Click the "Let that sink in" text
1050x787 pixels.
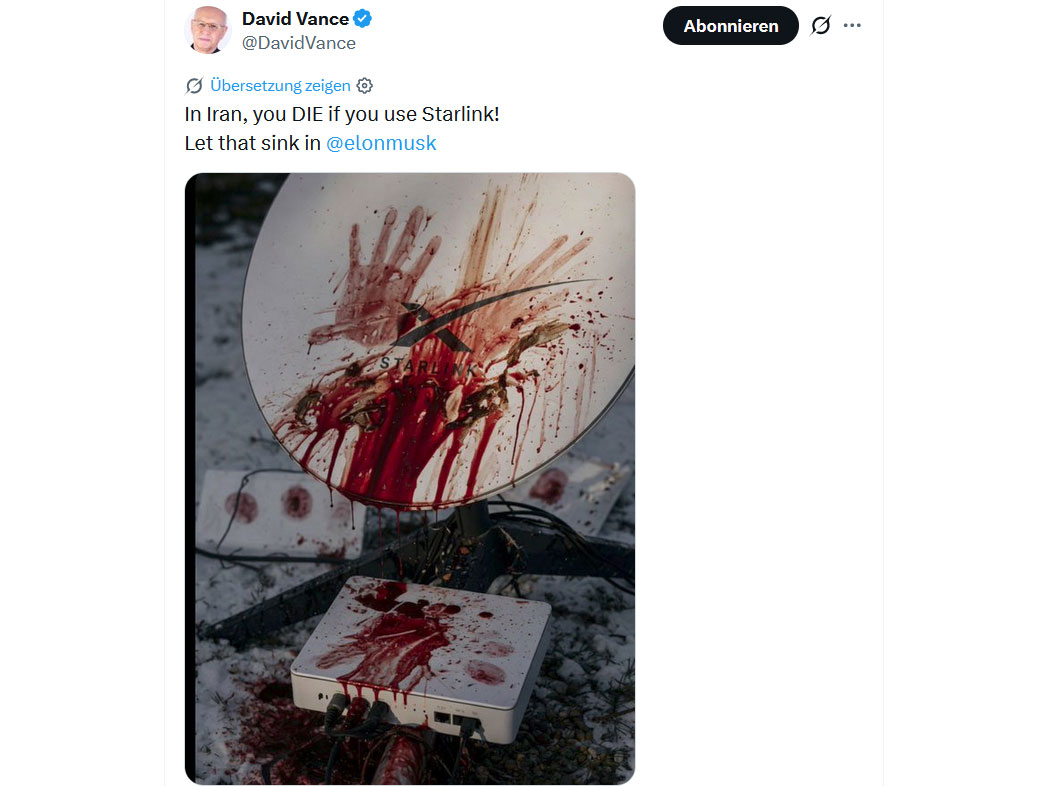[x=252, y=143]
